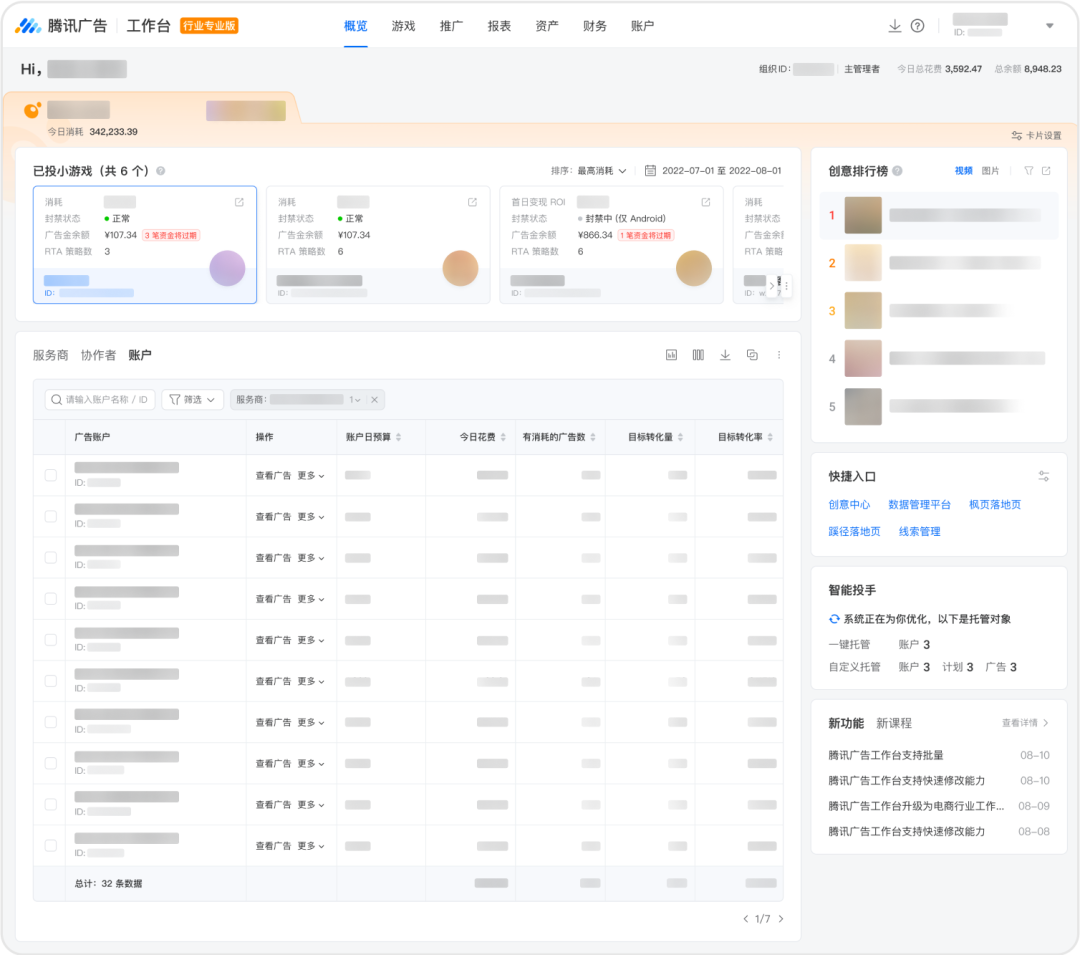This screenshot has width=1080, height=955.
Task: Check the eighth account row checkbox
Action: click(x=51, y=764)
